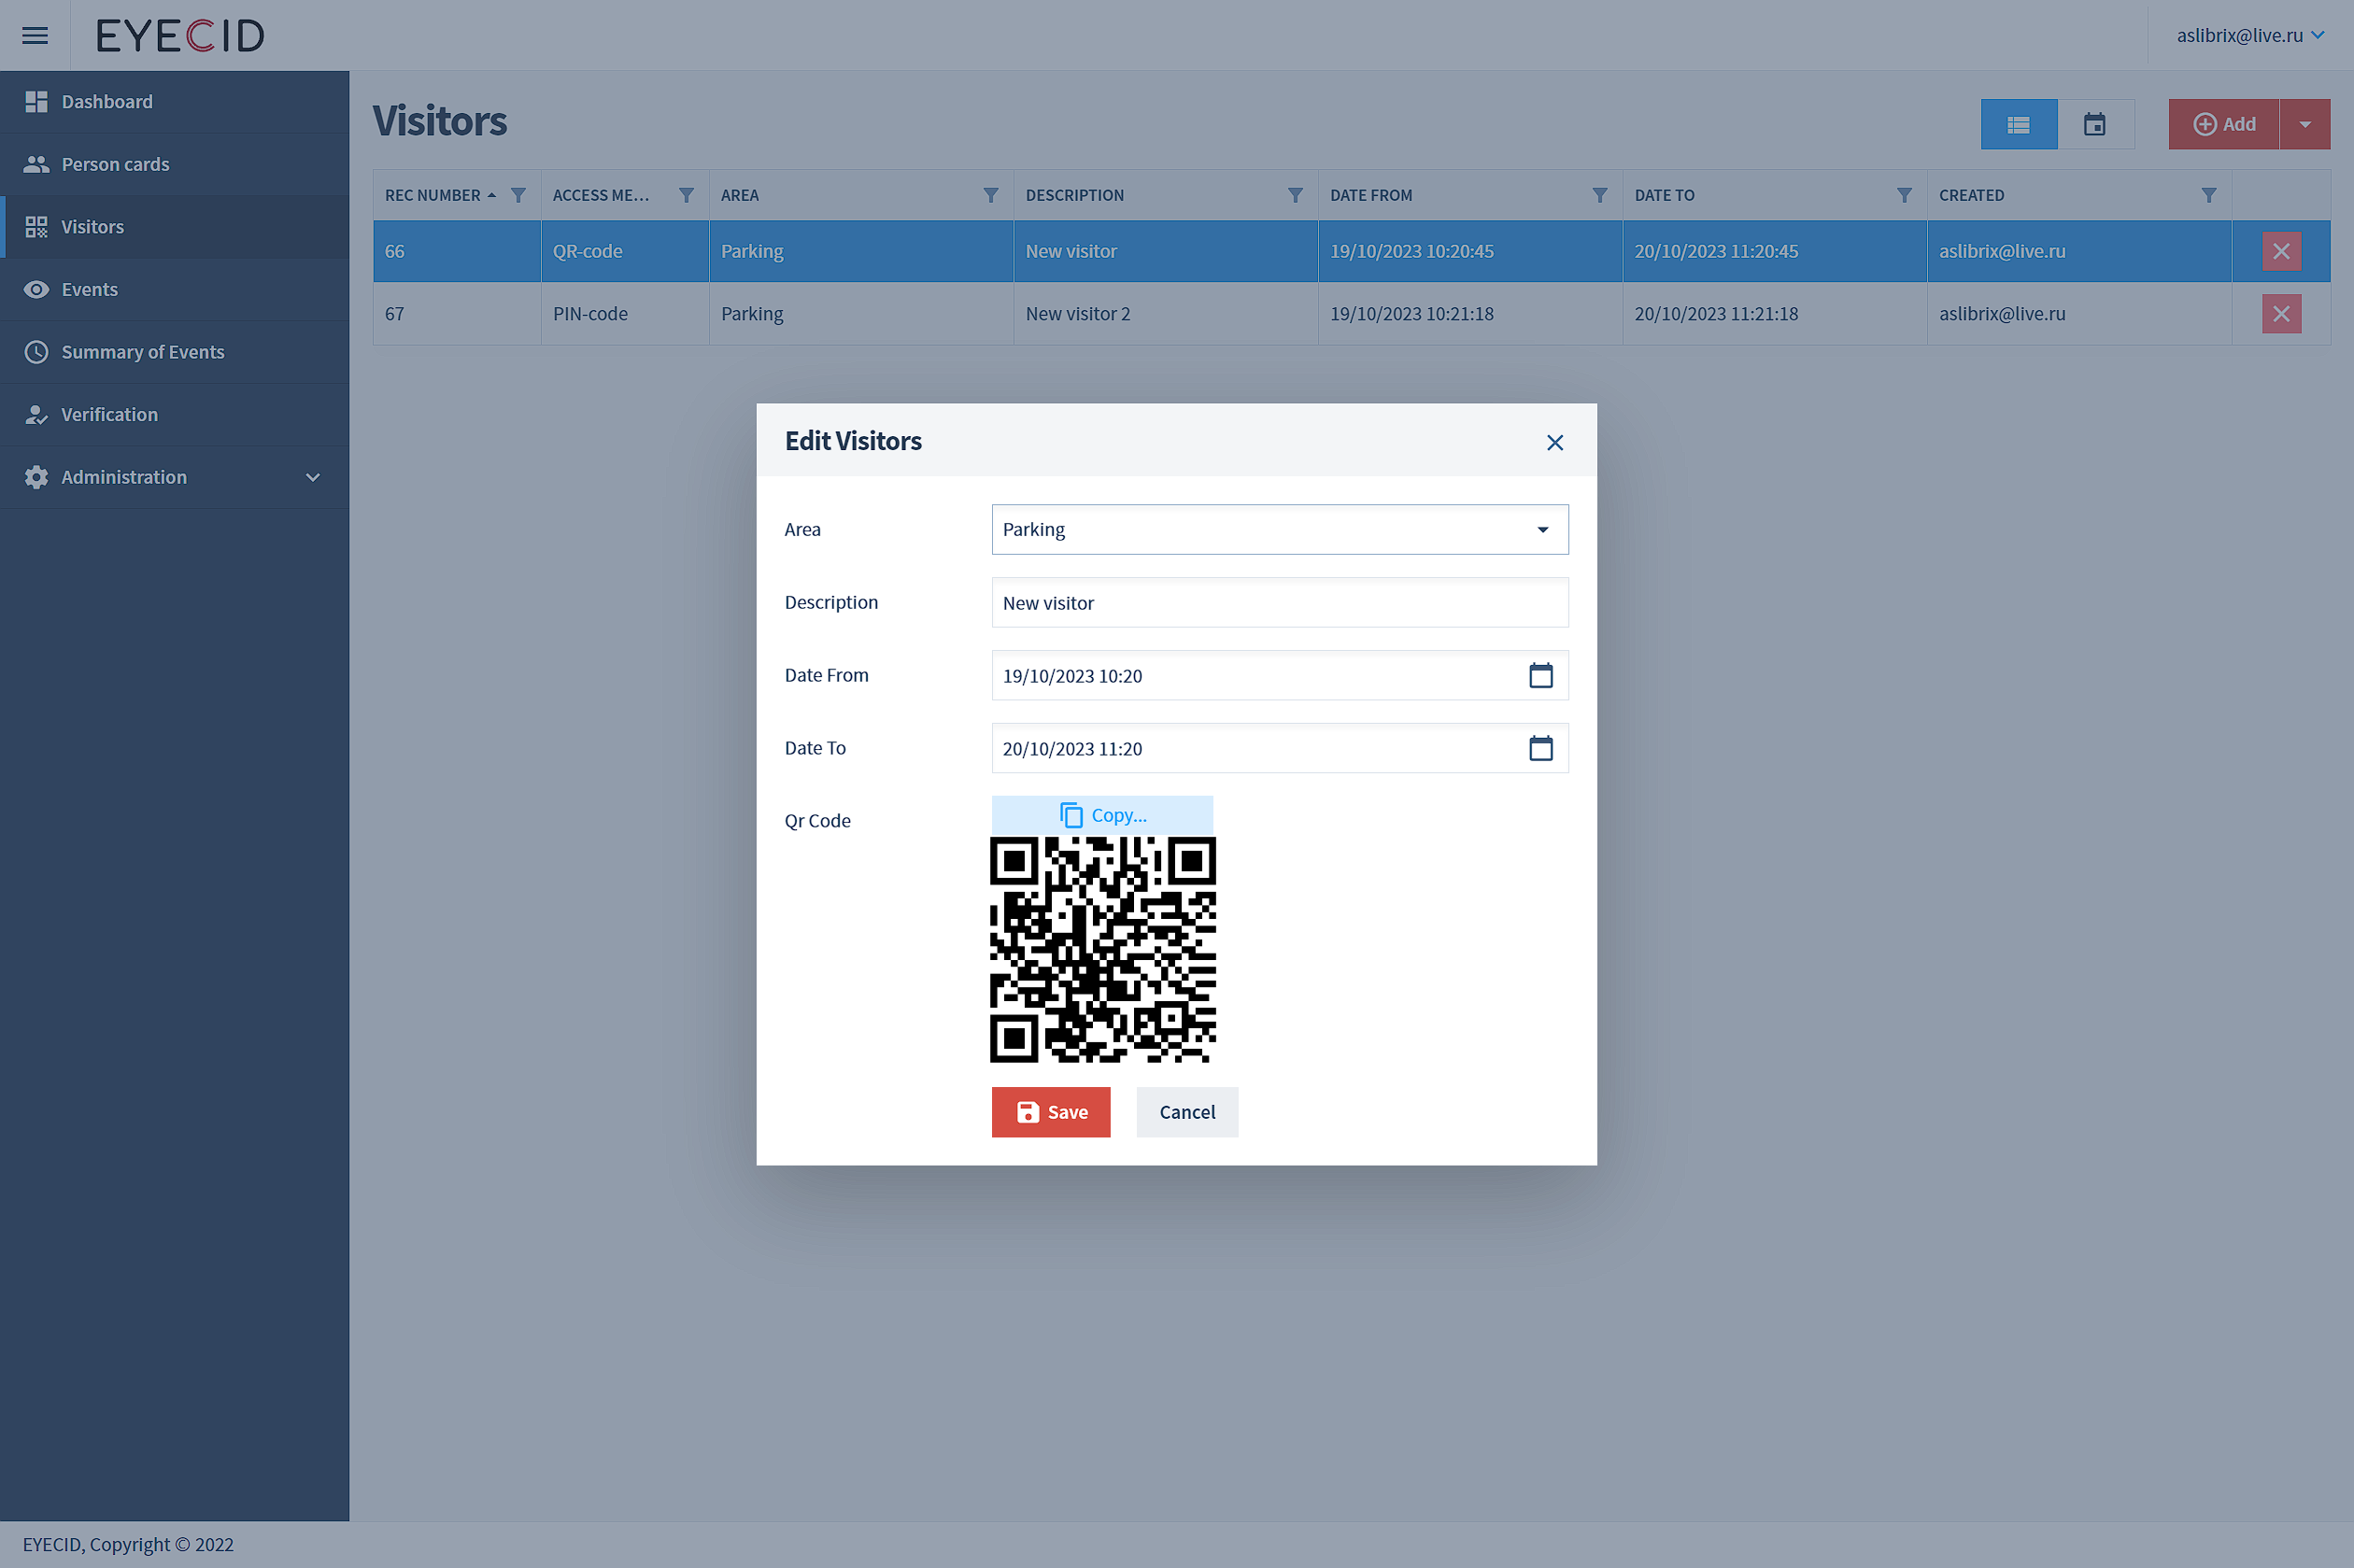This screenshot has width=2354, height=1568.
Task: Click the 20/10/2023 11:20:45 date cell
Action: tap(1775, 251)
